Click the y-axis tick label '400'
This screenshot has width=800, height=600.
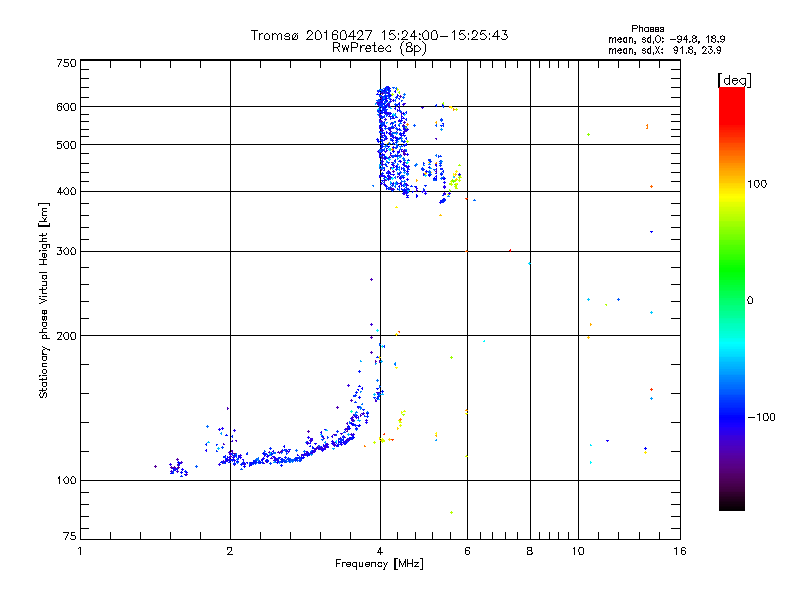coord(67,191)
